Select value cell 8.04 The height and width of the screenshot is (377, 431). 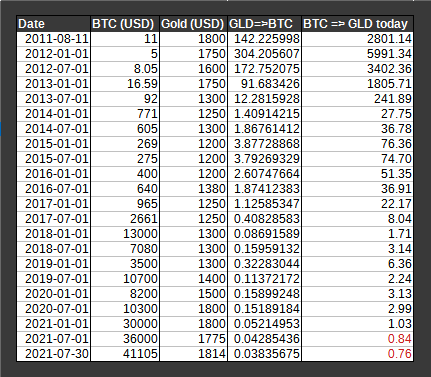coord(358,219)
